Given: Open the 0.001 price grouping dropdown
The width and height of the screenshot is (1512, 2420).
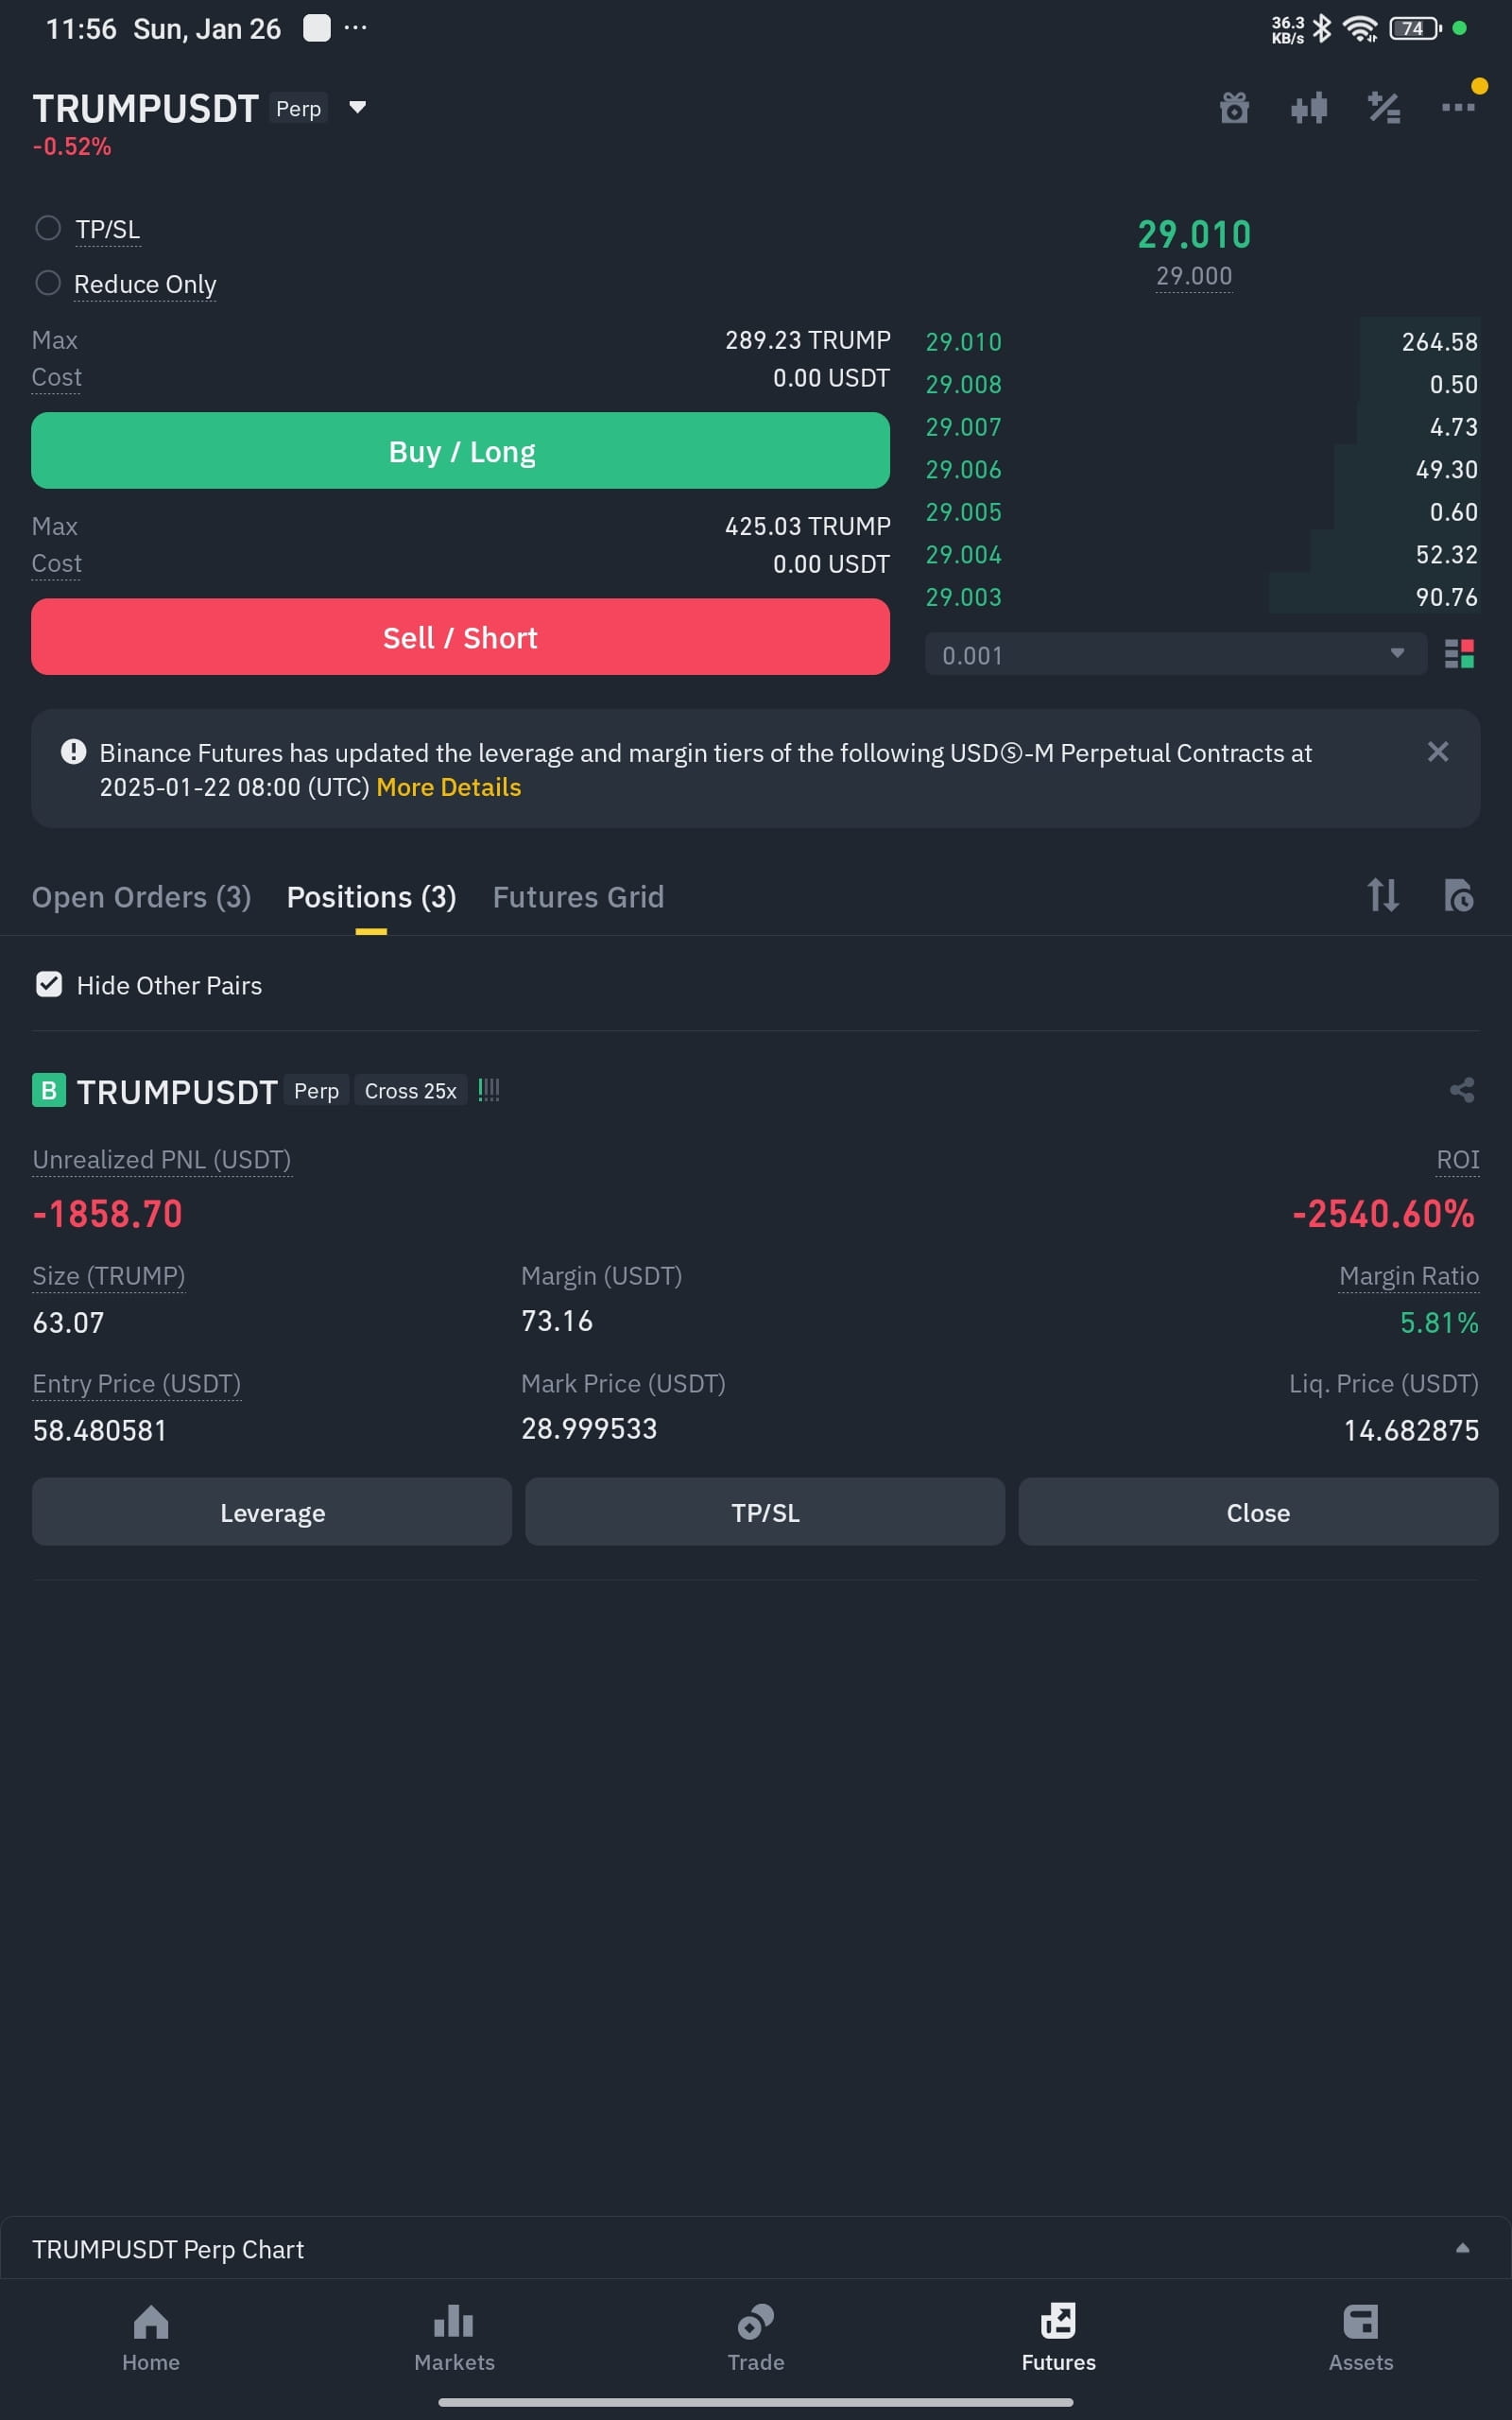Looking at the screenshot, I should [1175, 654].
